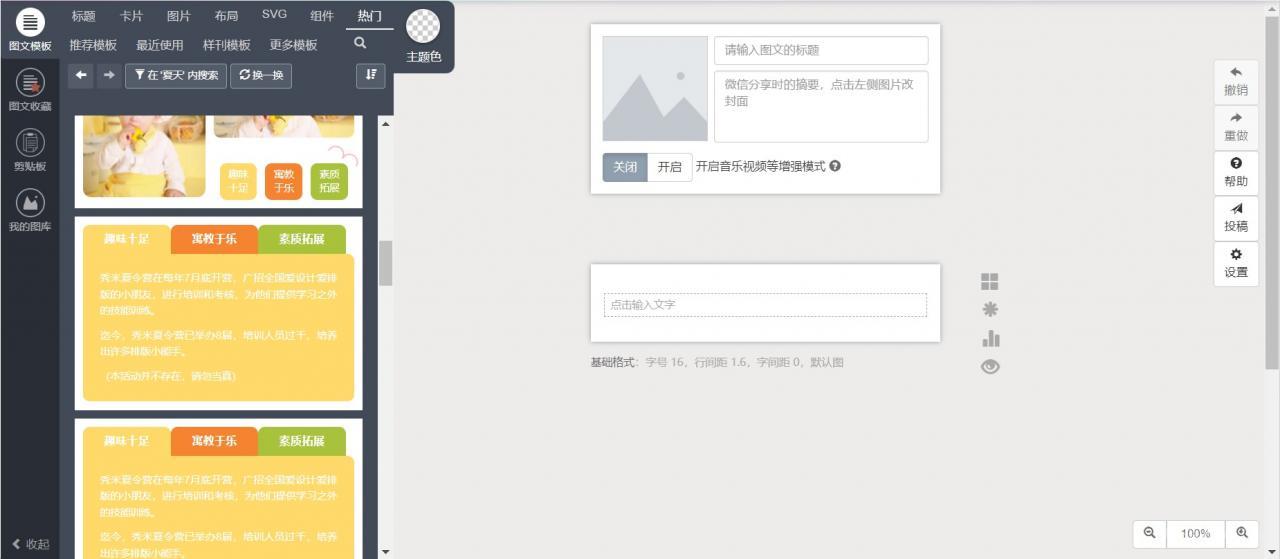Switch to the 标题 tab
The image size is (1280, 559).
[84, 16]
